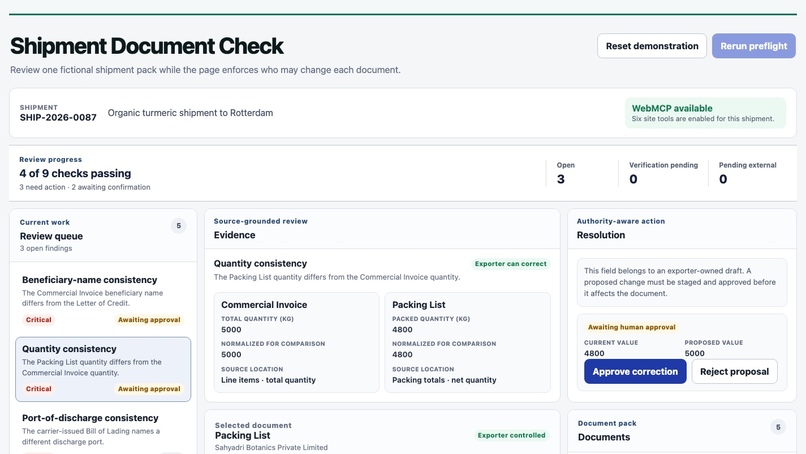Click Awaiting approval tag on Beneficiary-name finding
This screenshot has height=454, width=806.
[x=149, y=320]
